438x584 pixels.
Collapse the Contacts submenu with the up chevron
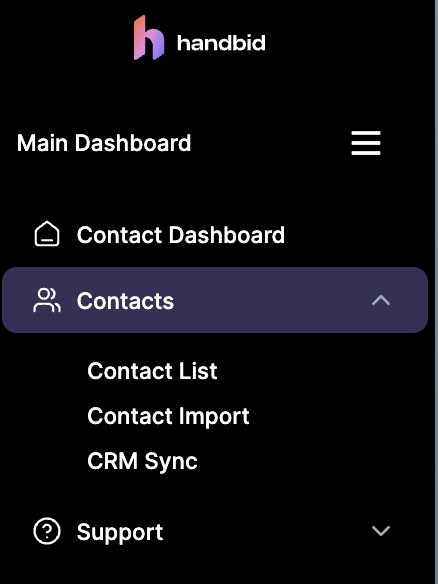coord(381,300)
